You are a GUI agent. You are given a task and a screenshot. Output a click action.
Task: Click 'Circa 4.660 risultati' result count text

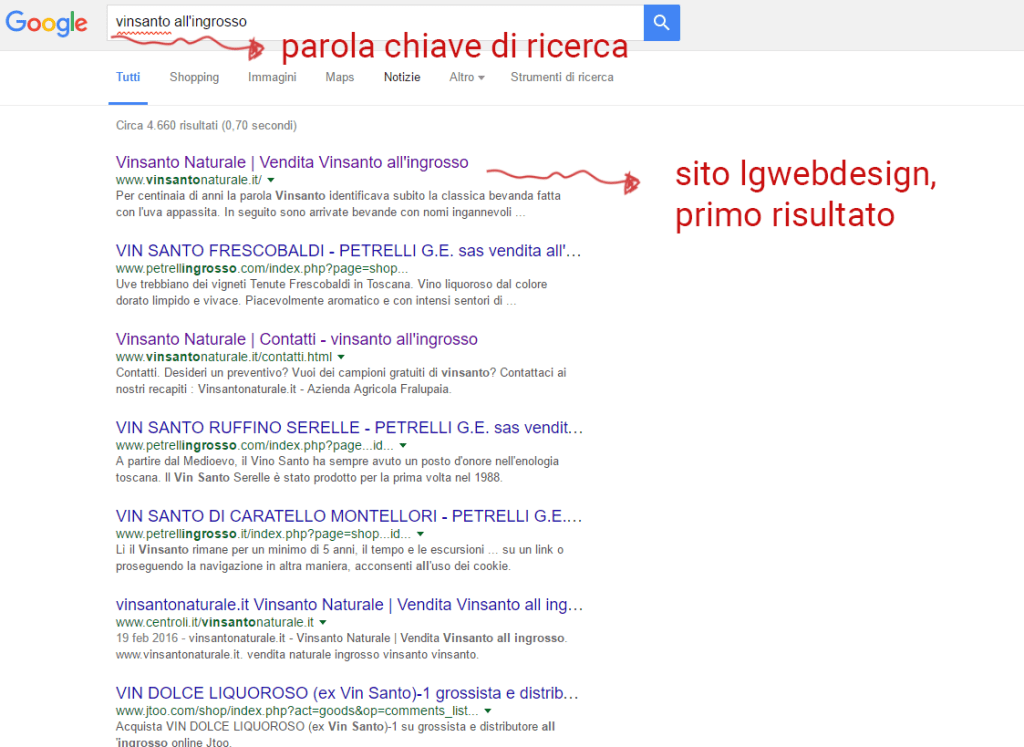pyautogui.click(x=206, y=125)
